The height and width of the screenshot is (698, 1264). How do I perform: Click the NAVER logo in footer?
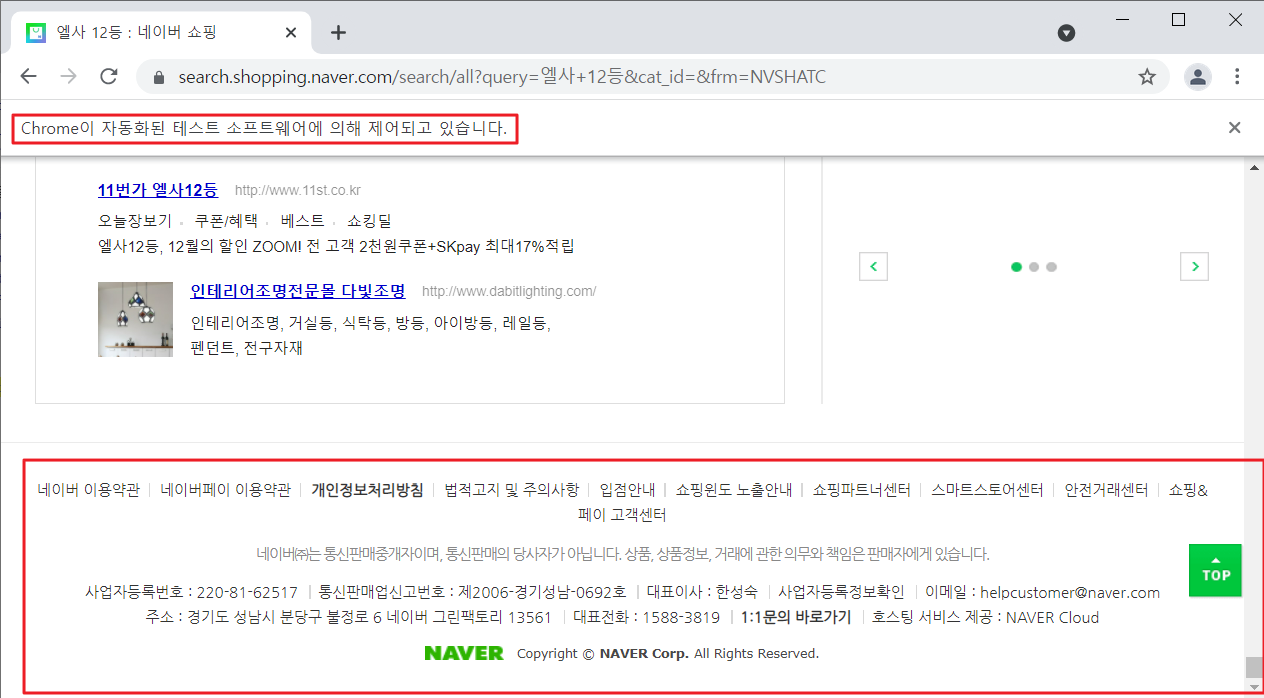[x=464, y=653]
